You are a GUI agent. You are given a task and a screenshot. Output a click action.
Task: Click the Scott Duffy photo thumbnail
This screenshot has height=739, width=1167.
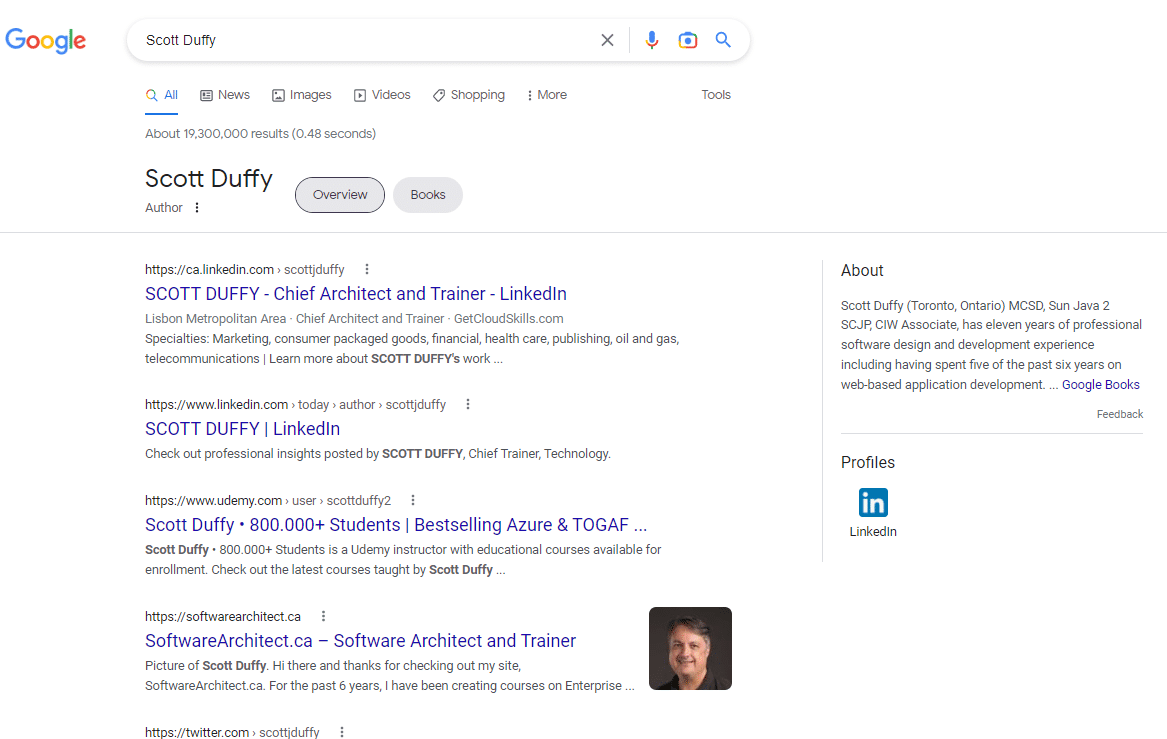click(x=691, y=648)
